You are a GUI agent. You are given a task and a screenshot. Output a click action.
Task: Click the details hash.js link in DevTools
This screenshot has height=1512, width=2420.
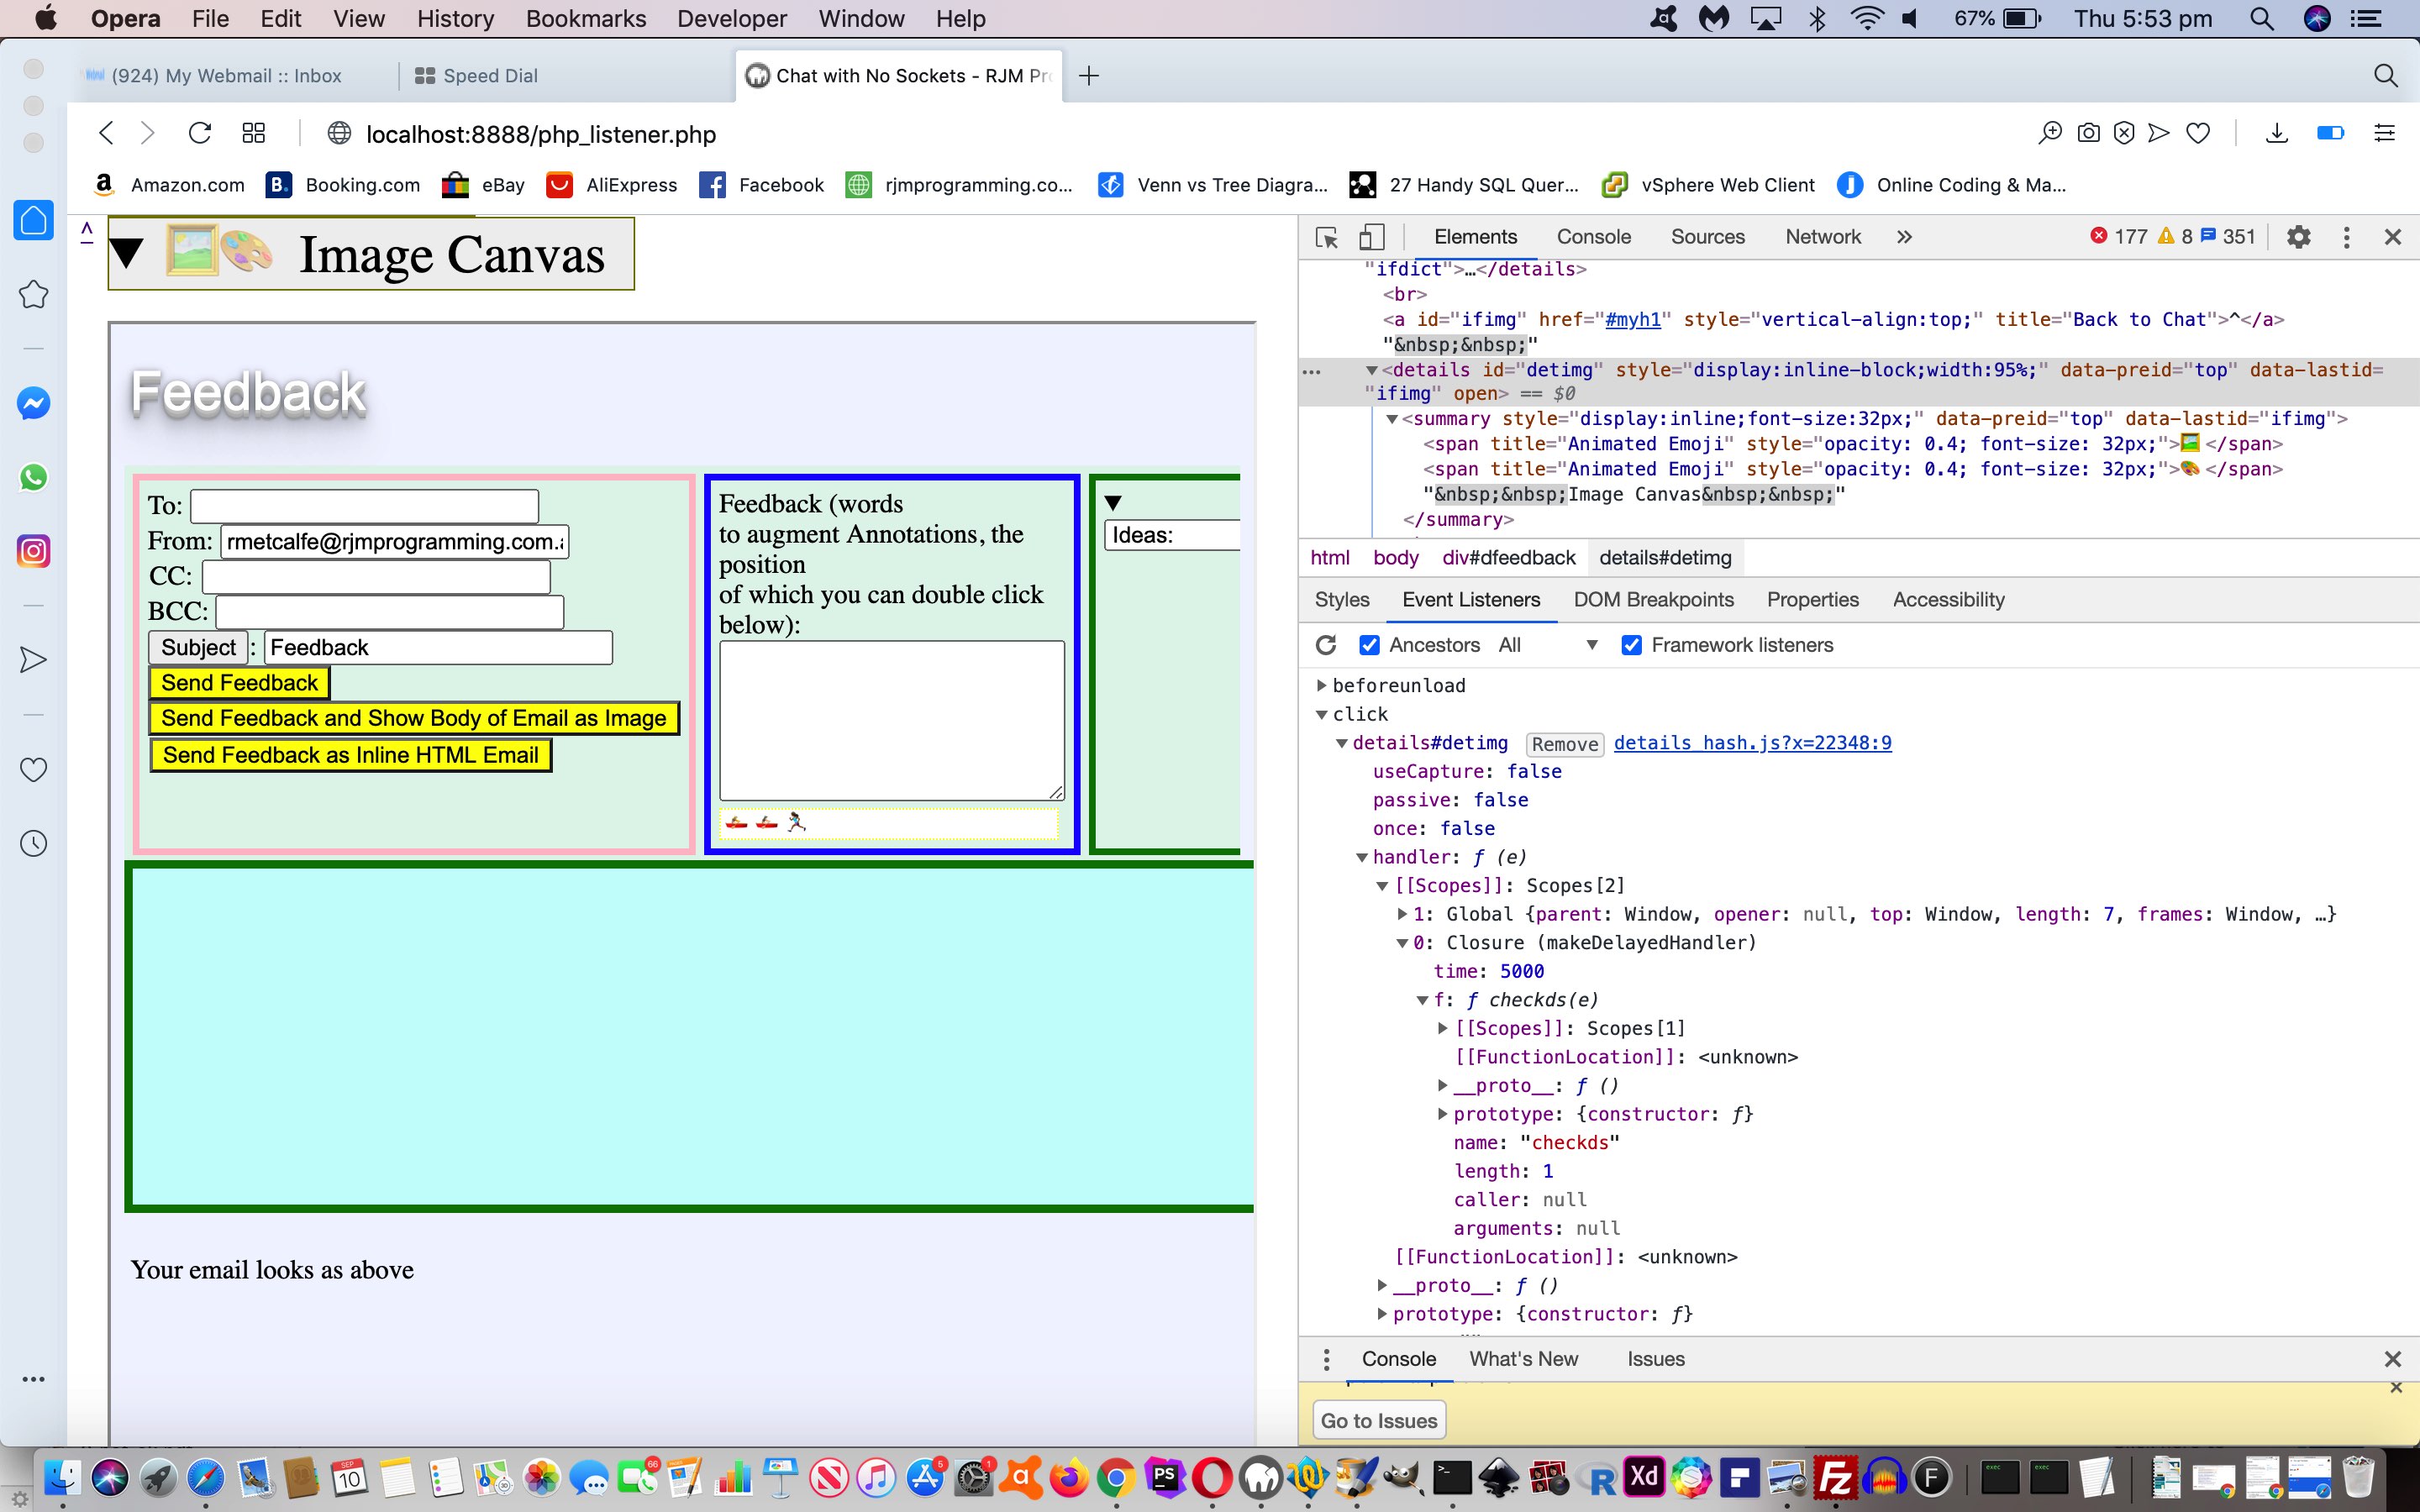pos(1751,742)
